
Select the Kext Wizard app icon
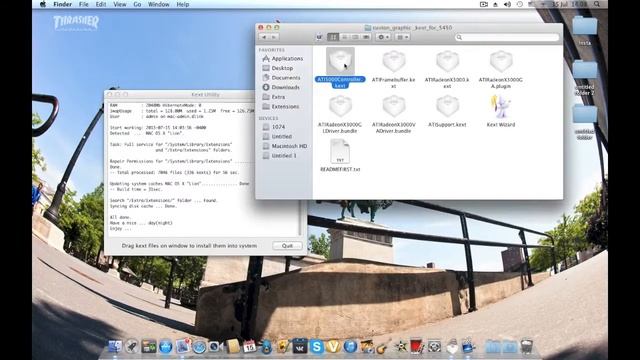[x=500, y=106]
